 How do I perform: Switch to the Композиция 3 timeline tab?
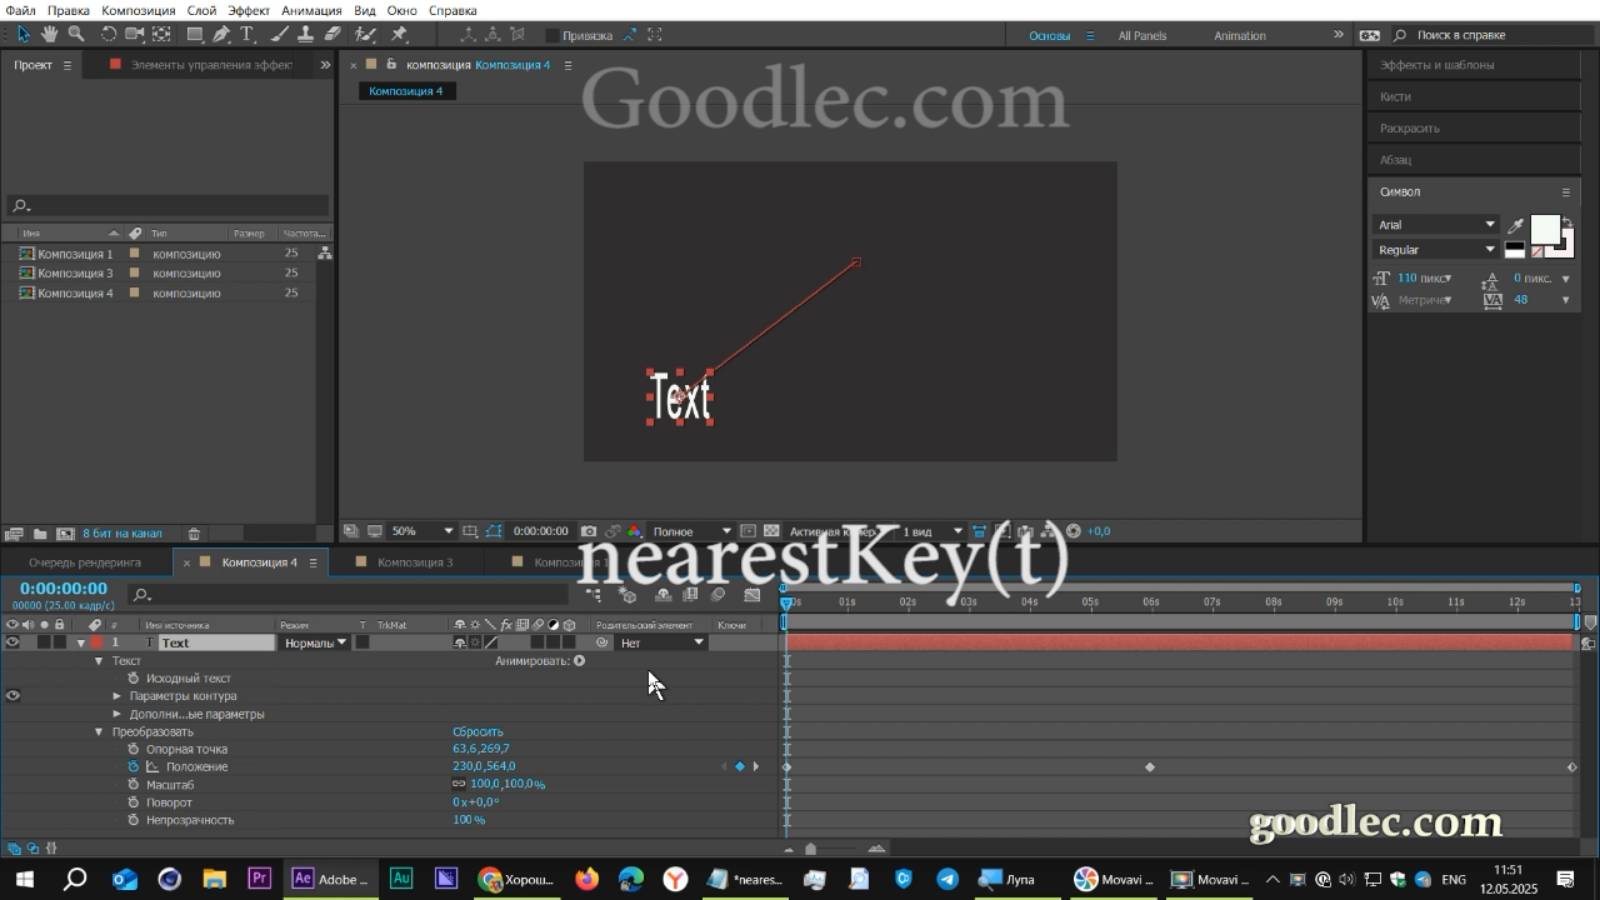click(x=415, y=562)
